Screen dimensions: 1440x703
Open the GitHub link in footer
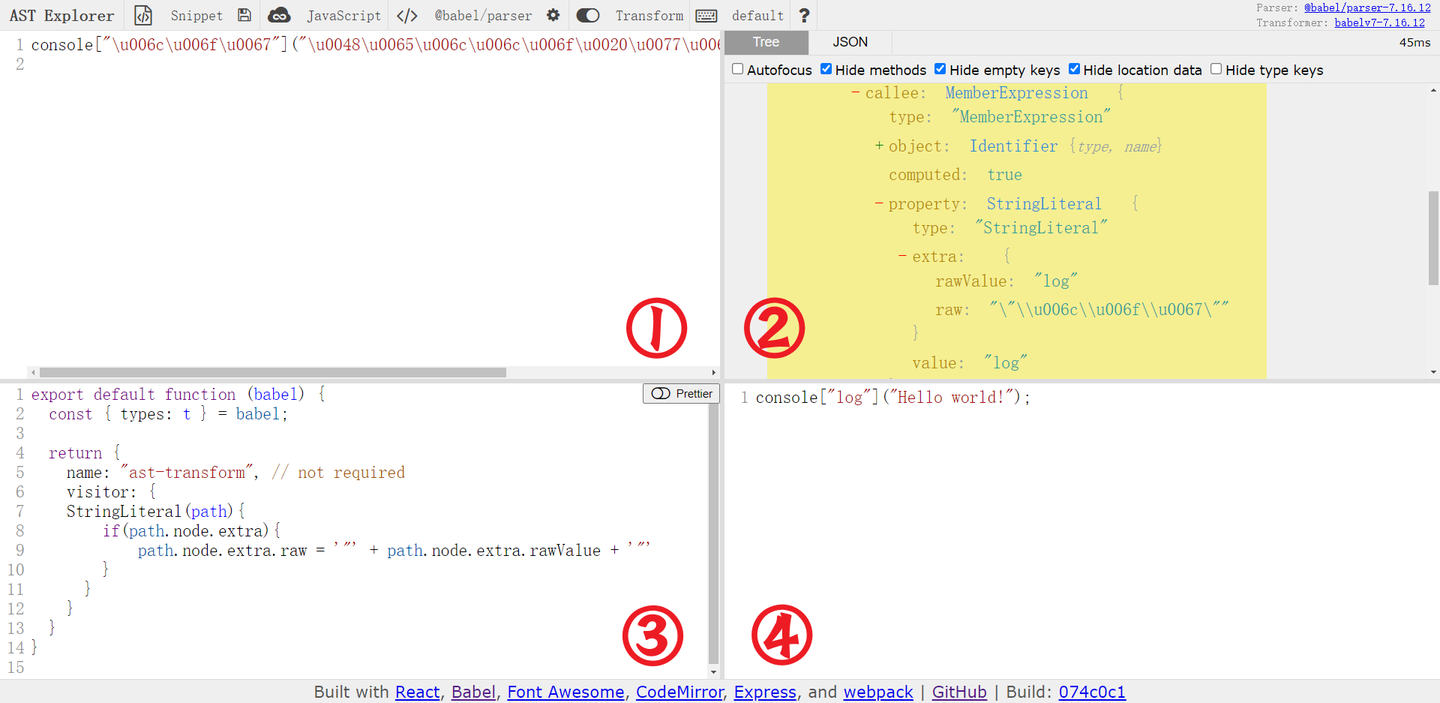[959, 692]
